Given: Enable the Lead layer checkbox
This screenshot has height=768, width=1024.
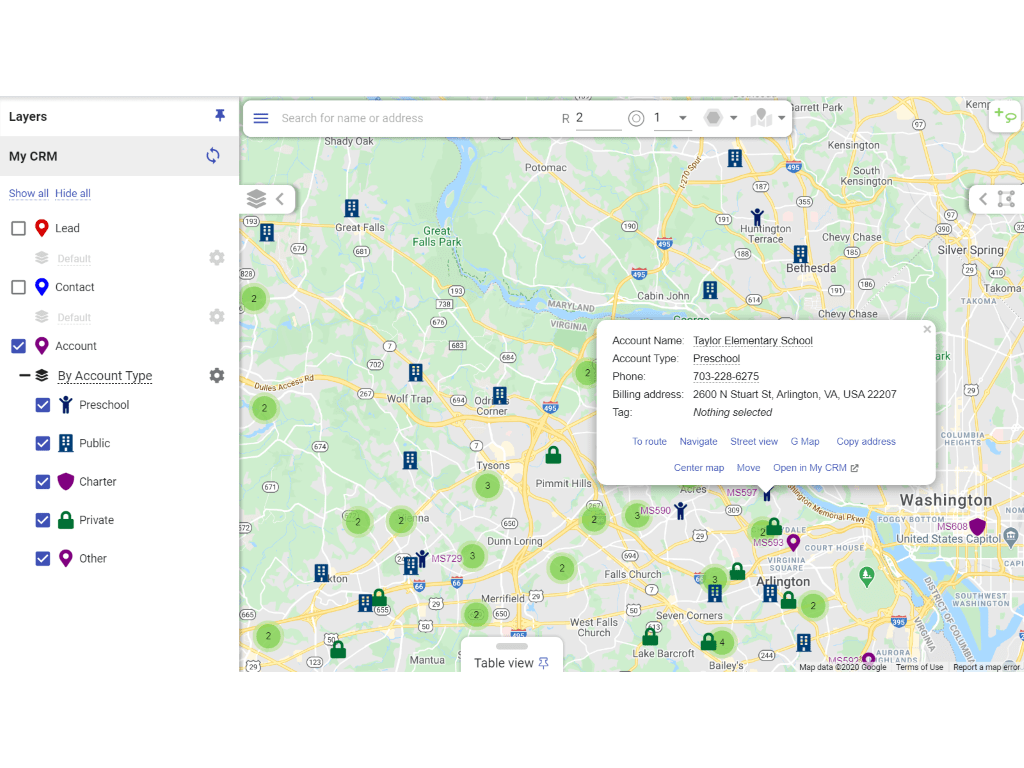Looking at the screenshot, I should click(x=17, y=228).
